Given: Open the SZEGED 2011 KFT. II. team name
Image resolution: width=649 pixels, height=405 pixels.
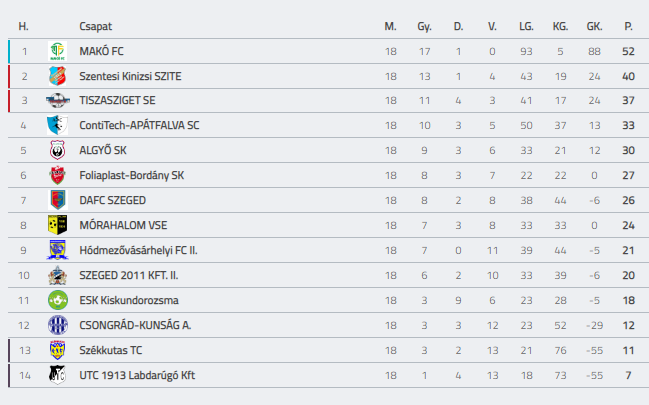Looking at the screenshot, I should point(129,275).
